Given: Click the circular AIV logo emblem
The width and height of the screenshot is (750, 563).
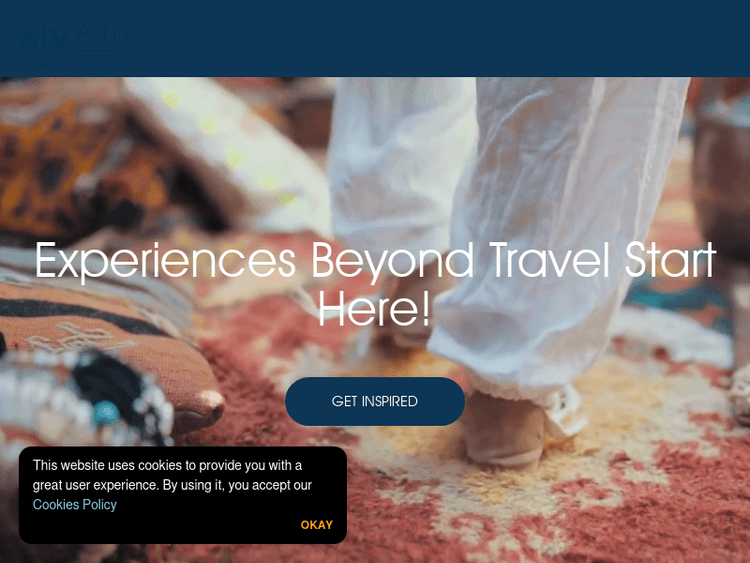Looking at the screenshot, I should coord(44,39).
